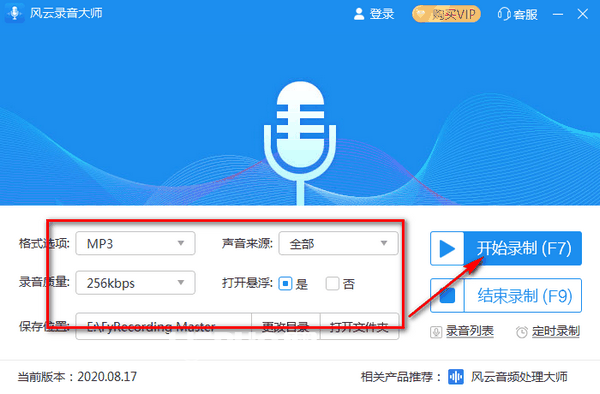
Task: Click the 风云录音大师 app logo icon
Action: tap(15, 13)
